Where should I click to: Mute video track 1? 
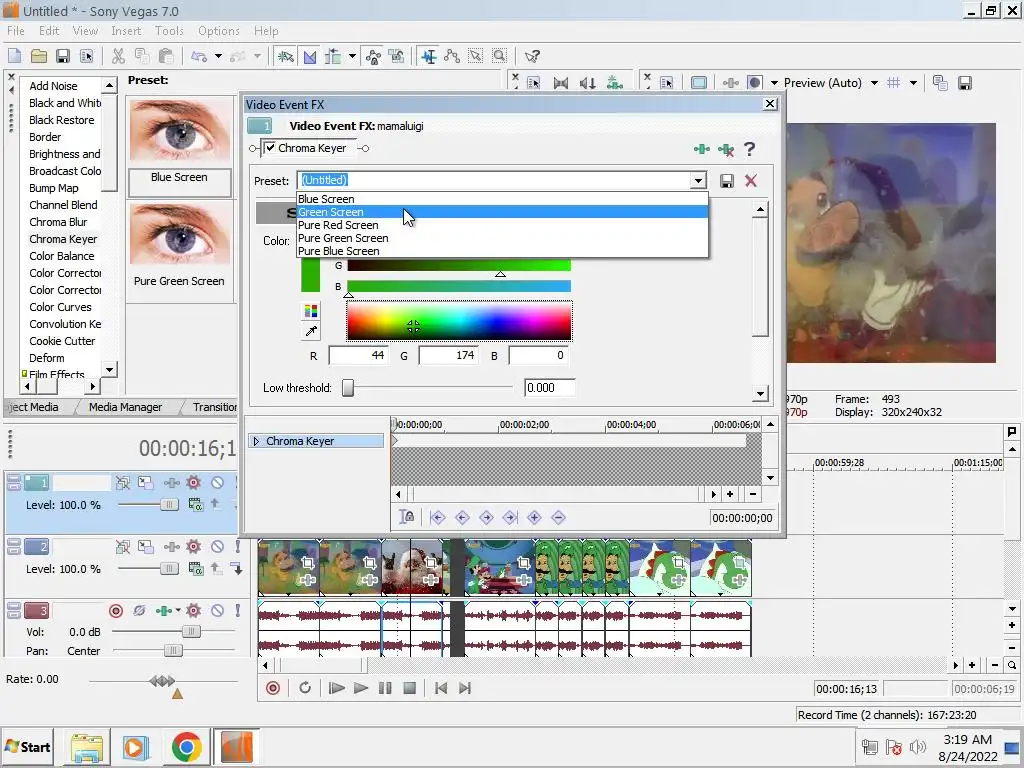click(x=217, y=483)
